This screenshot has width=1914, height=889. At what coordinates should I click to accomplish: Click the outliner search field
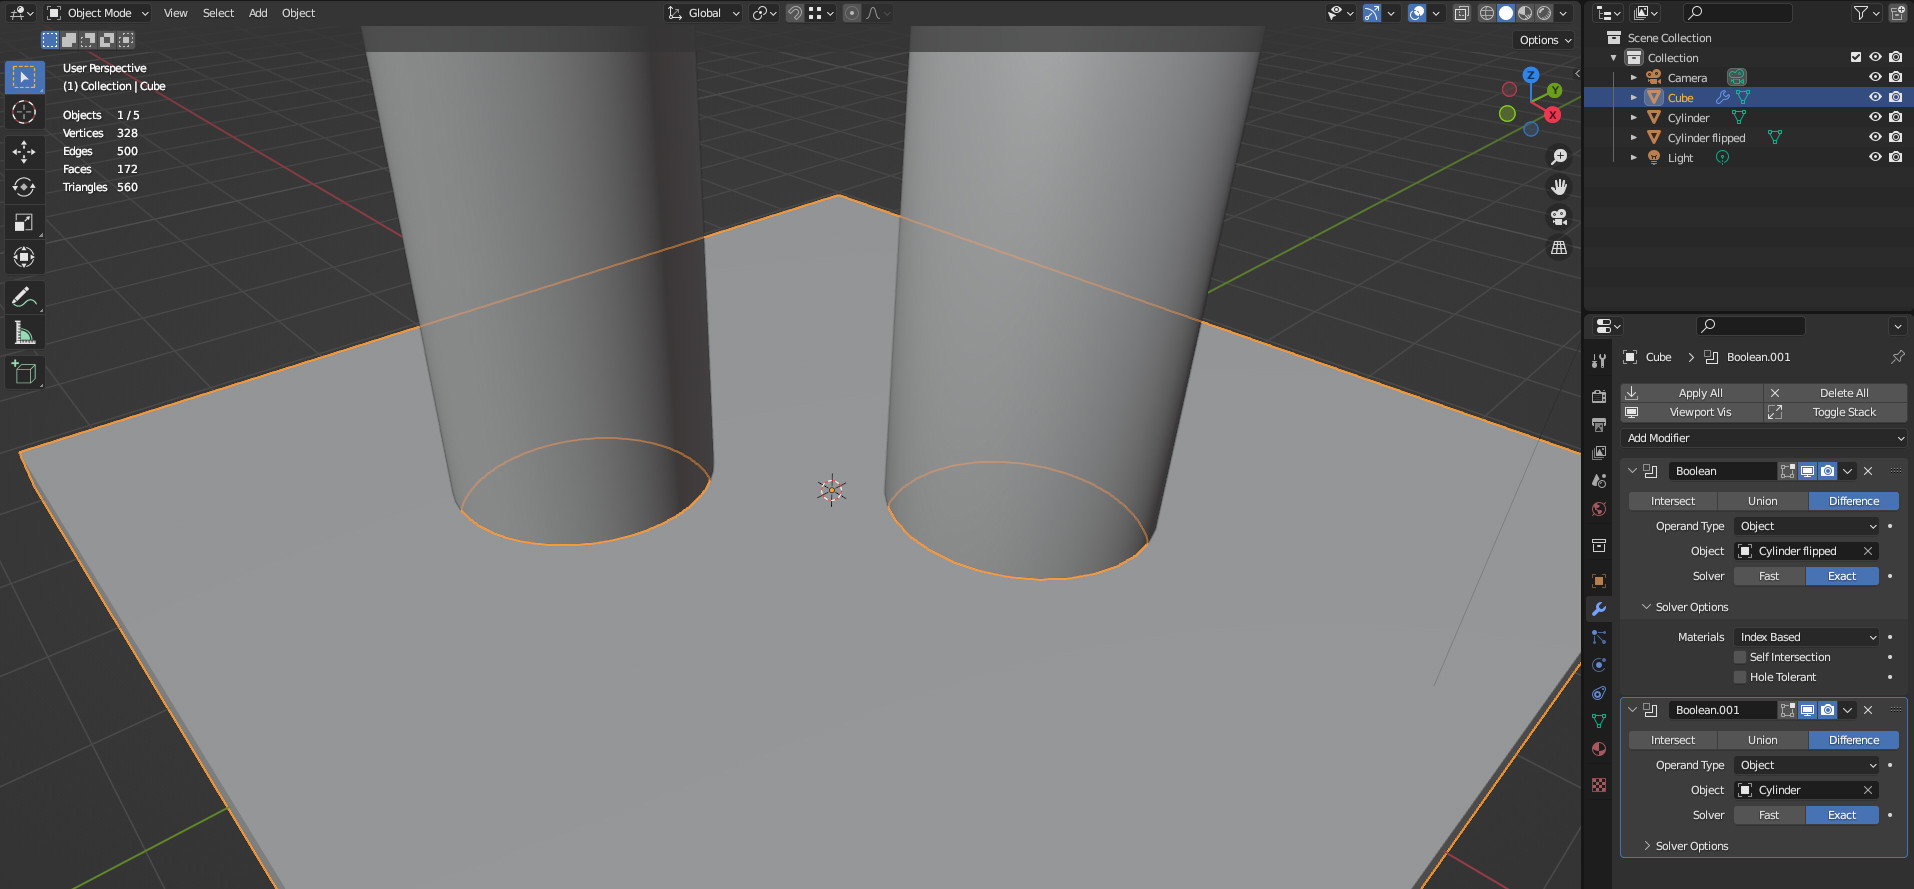coord(1738,13)
